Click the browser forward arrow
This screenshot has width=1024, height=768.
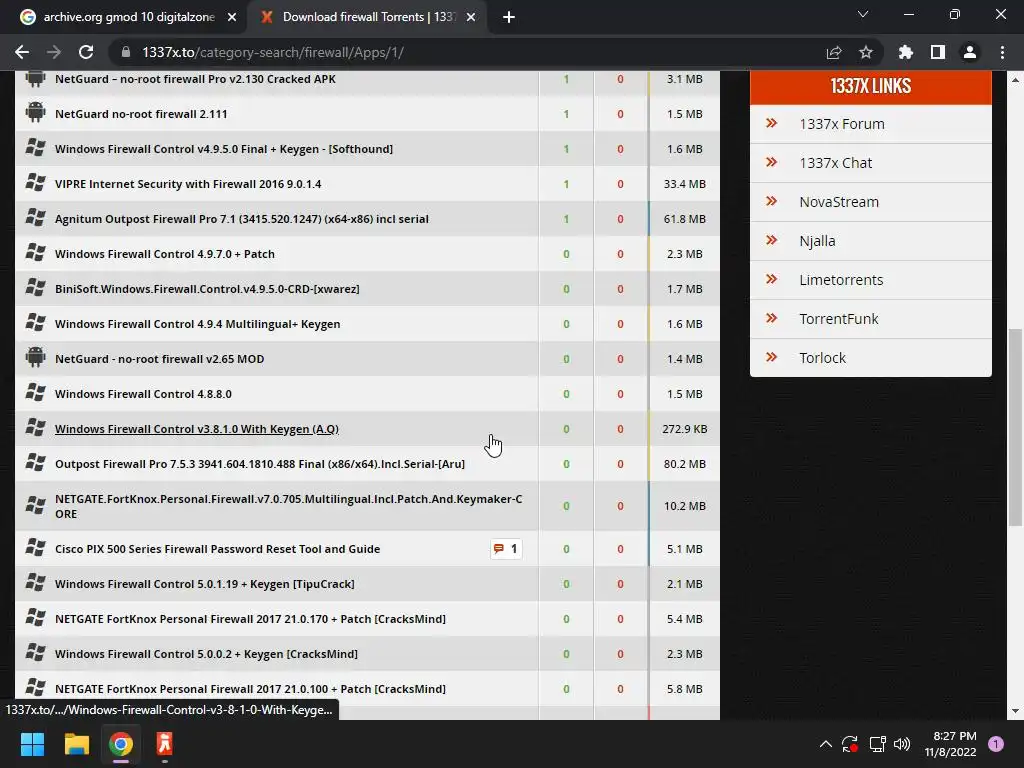click(x=54, y=52)
